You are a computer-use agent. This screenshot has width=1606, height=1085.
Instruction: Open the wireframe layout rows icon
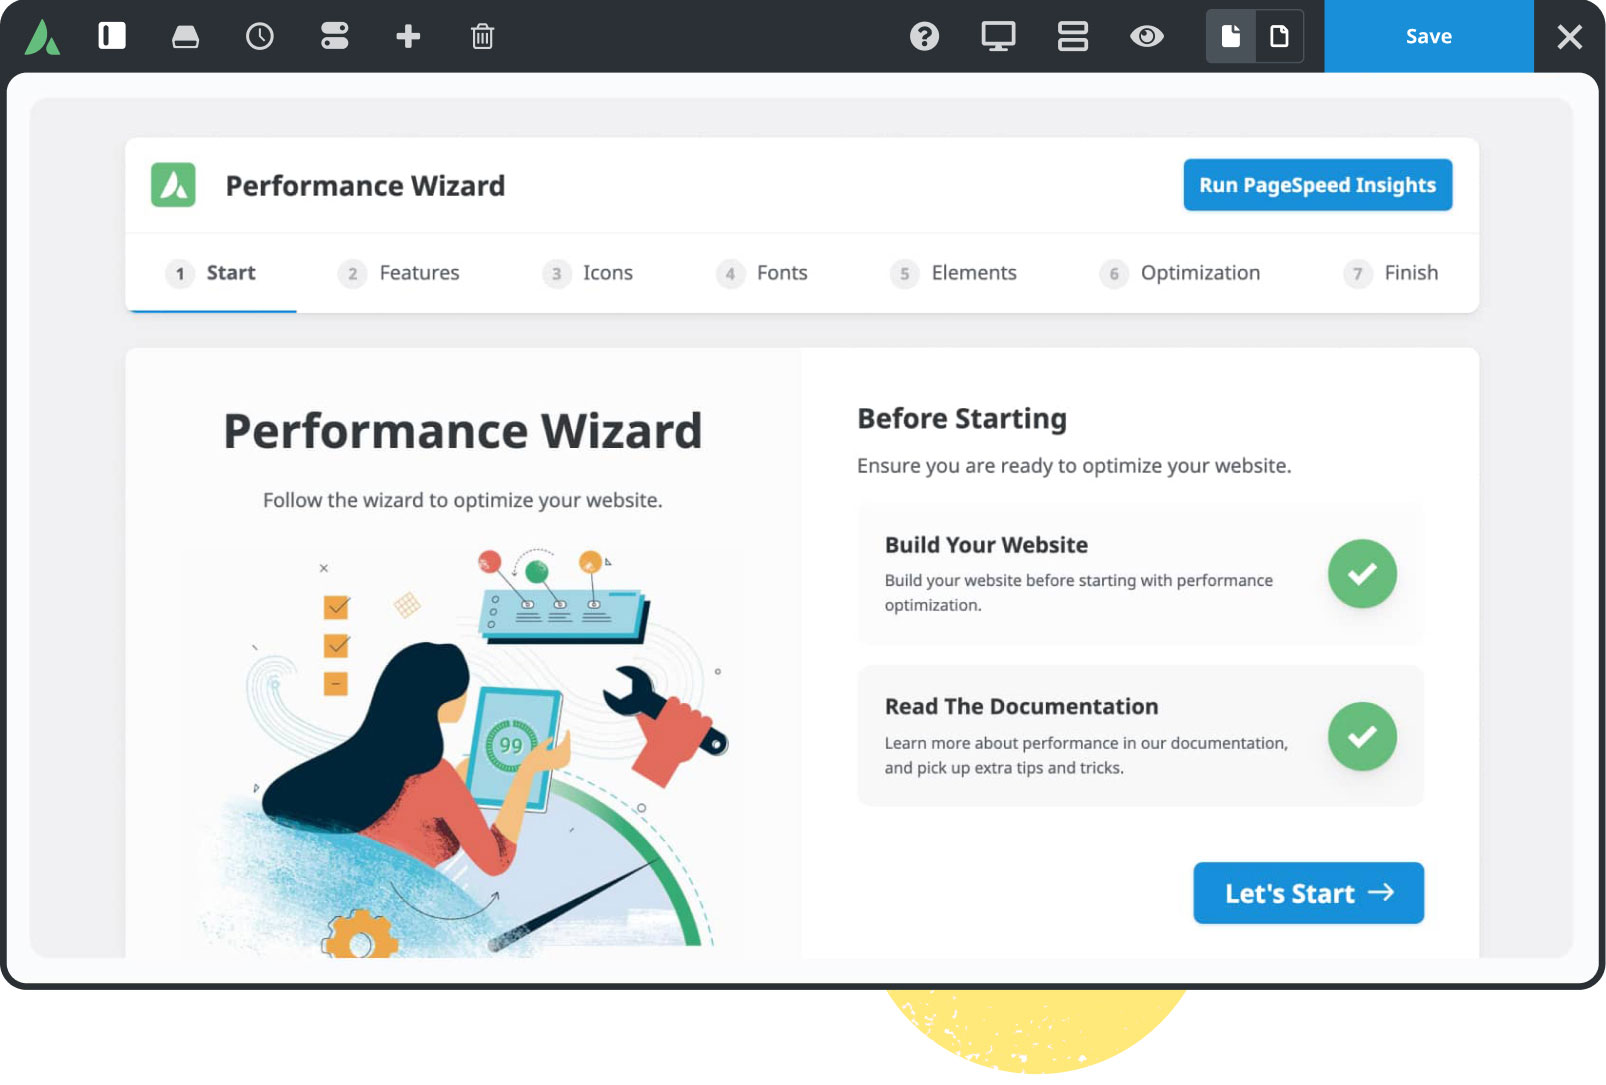(1072, 37)
